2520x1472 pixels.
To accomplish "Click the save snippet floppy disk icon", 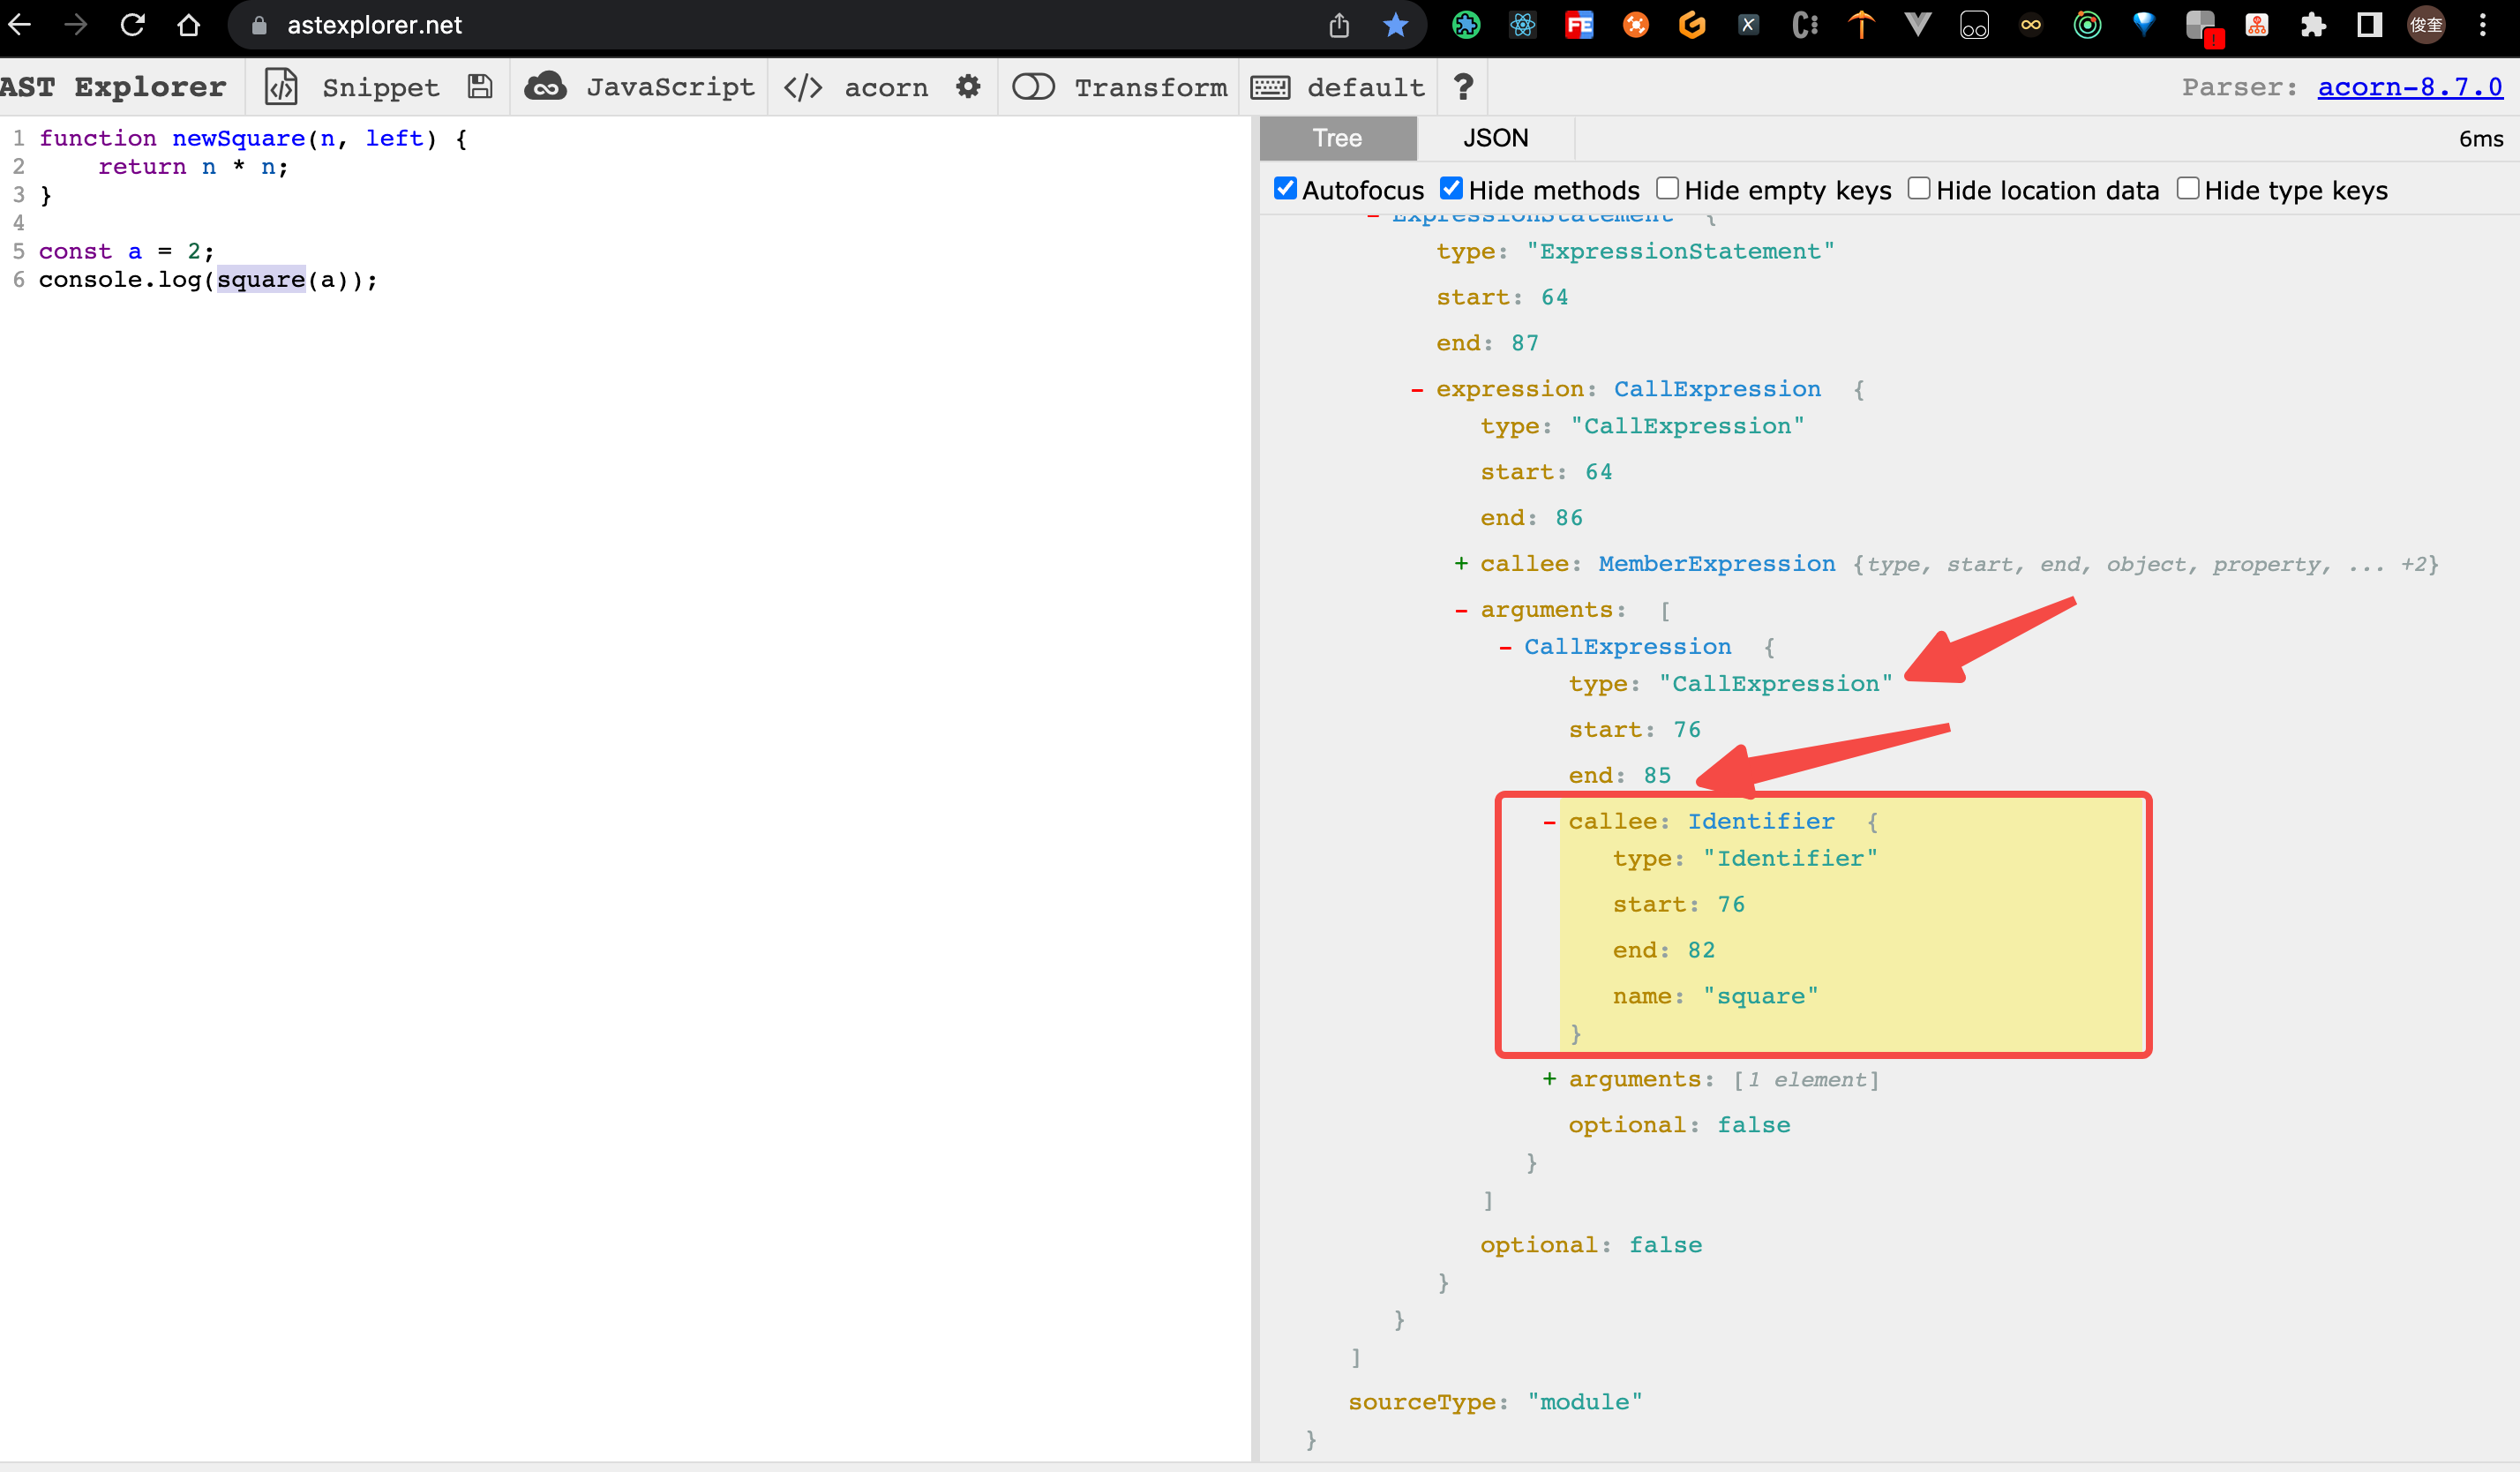I will (x=480, y=87).
